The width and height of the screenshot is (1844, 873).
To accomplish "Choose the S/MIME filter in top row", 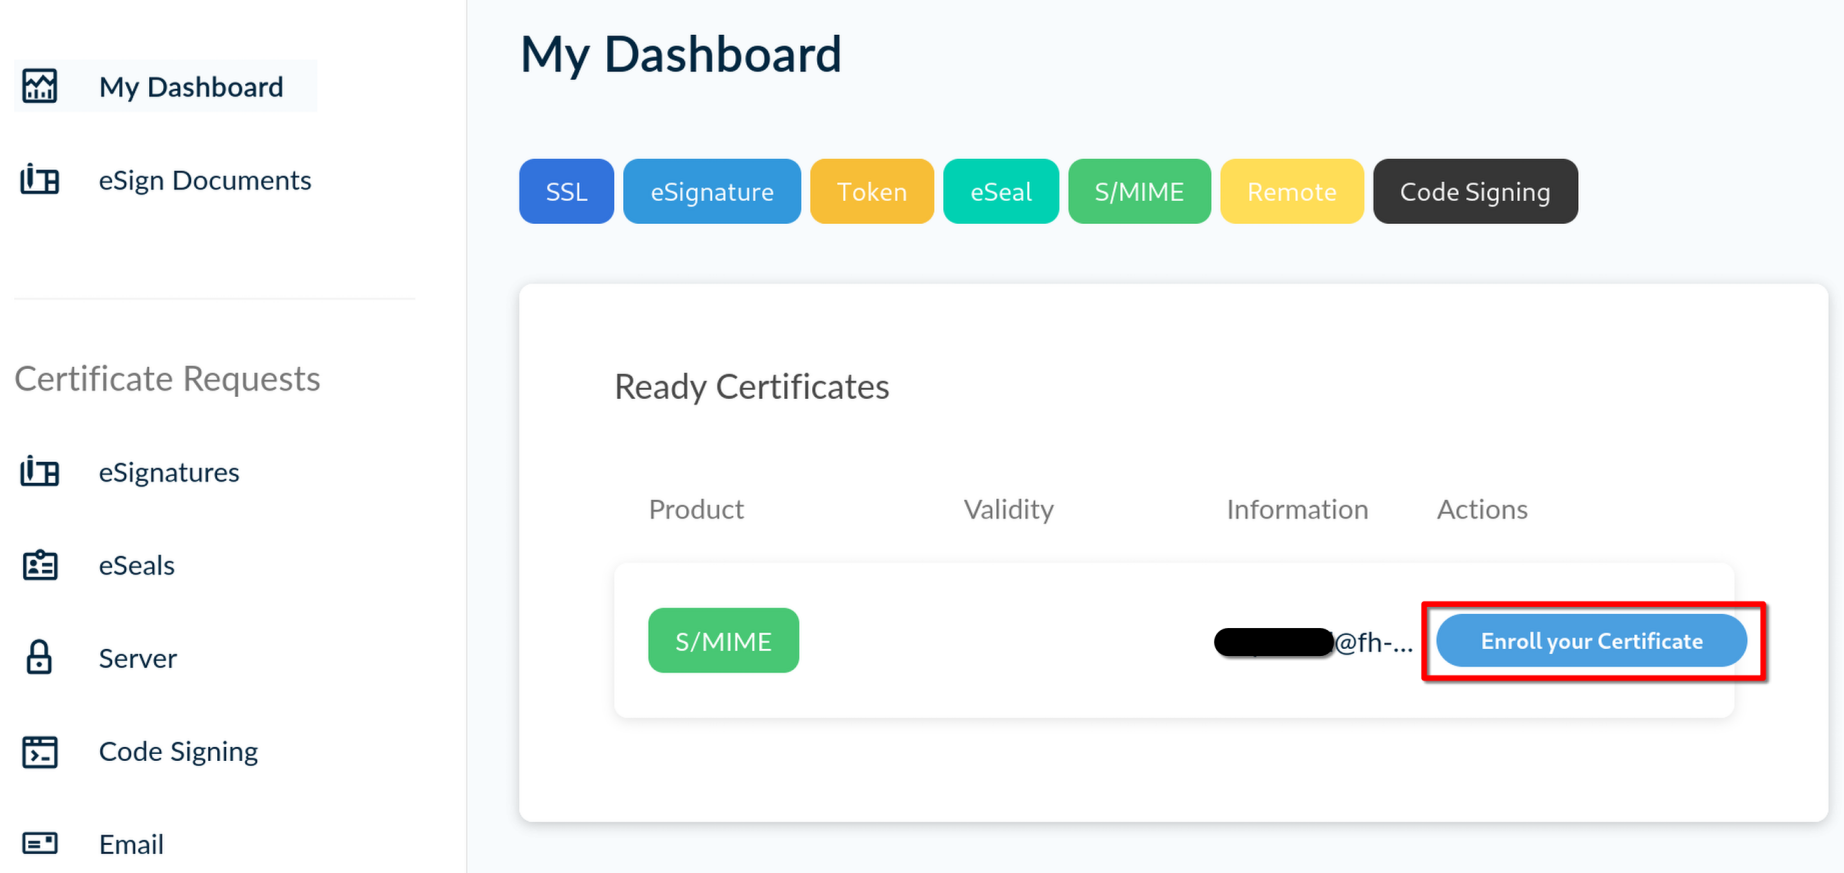I will click(1139, 191).
